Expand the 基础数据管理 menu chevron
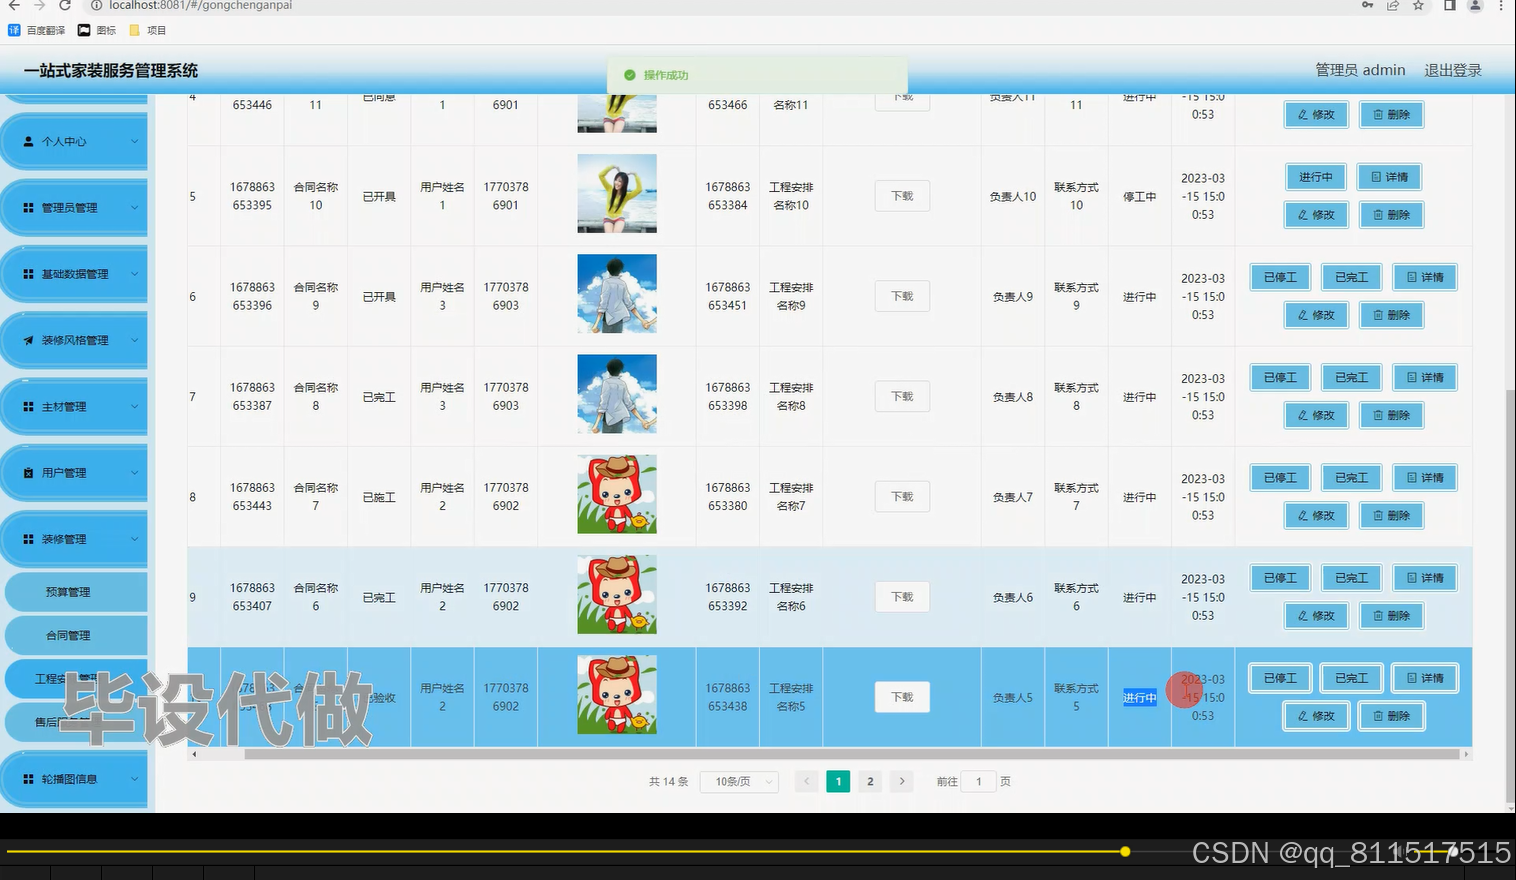This screenshot has width=1516, height=880. point(135,274)
